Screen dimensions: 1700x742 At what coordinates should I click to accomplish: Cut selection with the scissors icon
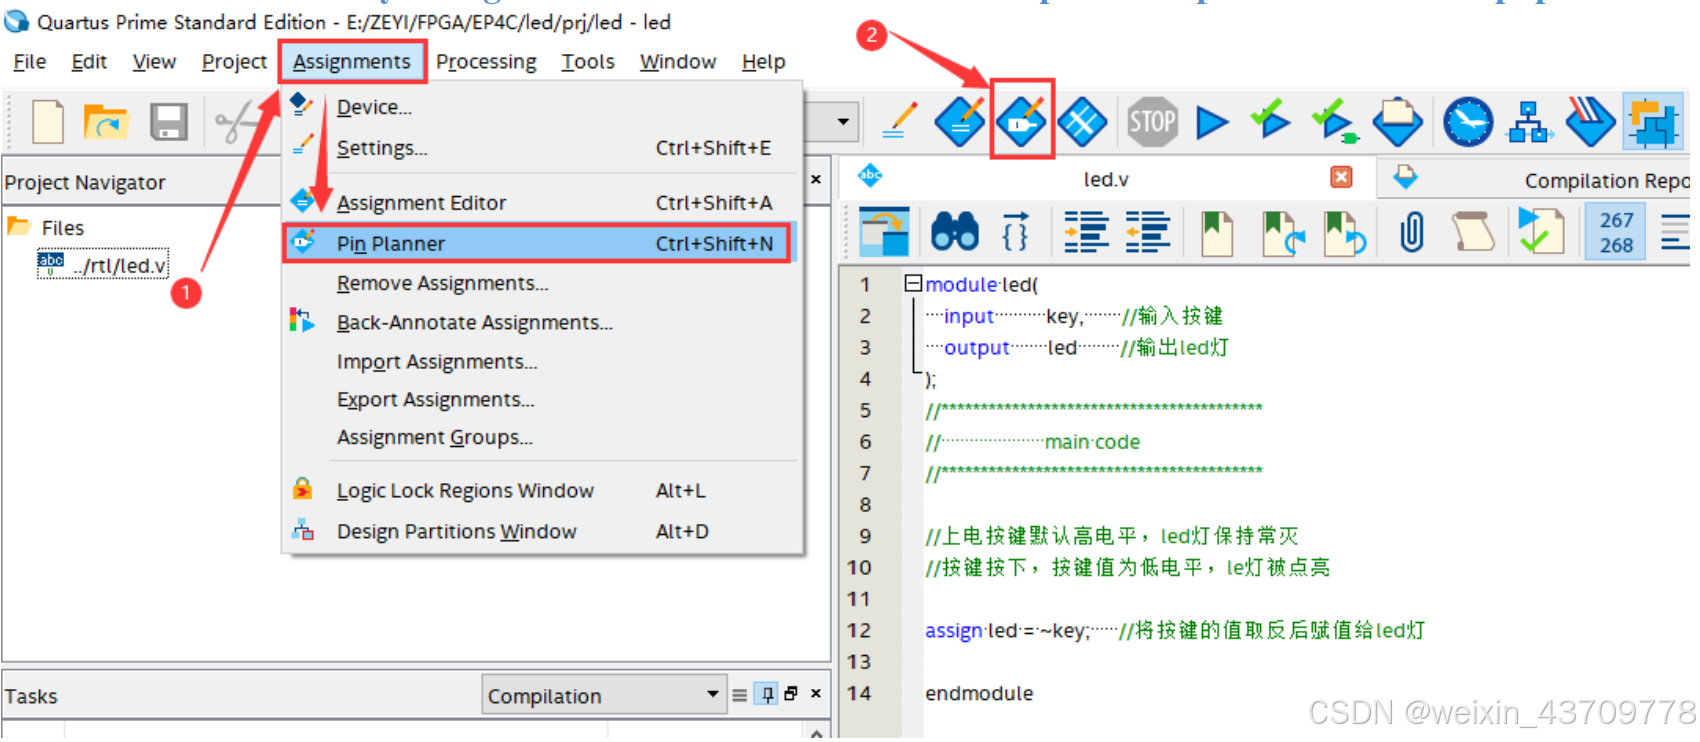[x=236, y=123]
